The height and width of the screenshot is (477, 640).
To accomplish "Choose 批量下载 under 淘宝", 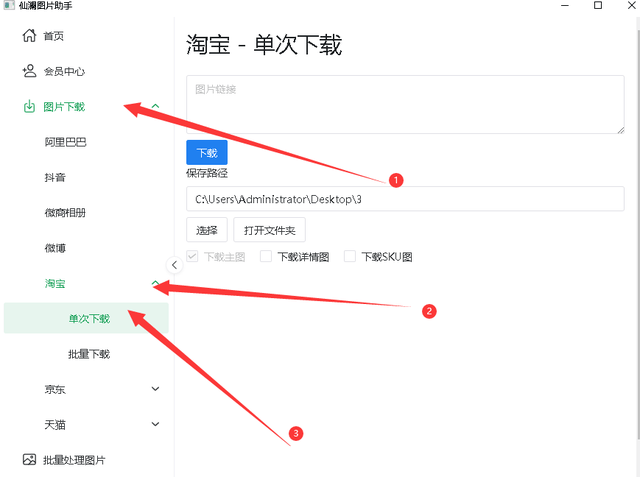I will point(89,354).
